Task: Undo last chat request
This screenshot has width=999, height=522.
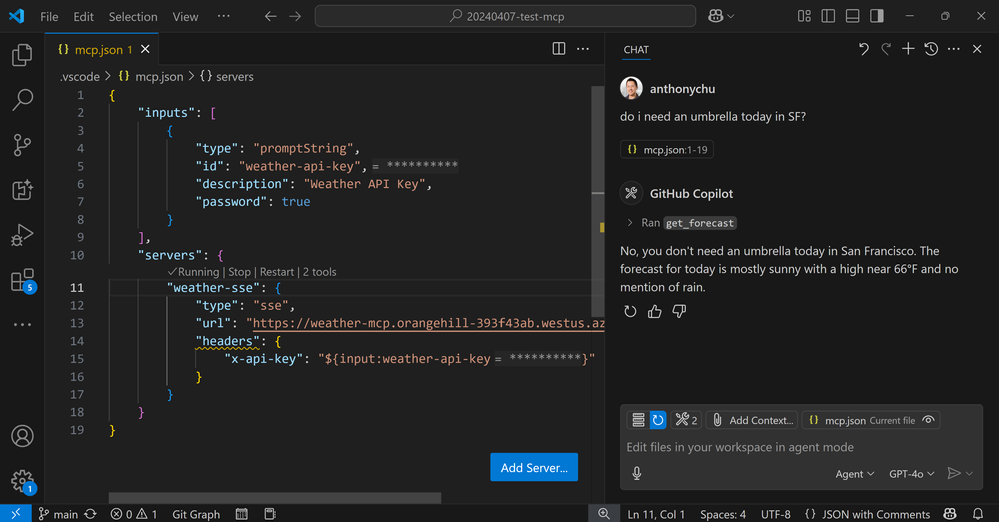Action: tap(863, 49)
